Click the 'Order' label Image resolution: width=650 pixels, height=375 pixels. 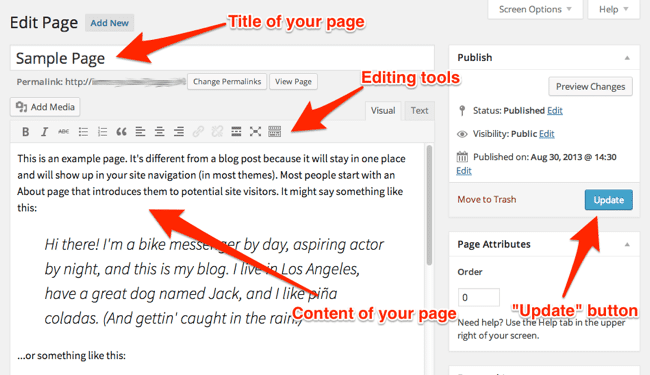point(470,272)
